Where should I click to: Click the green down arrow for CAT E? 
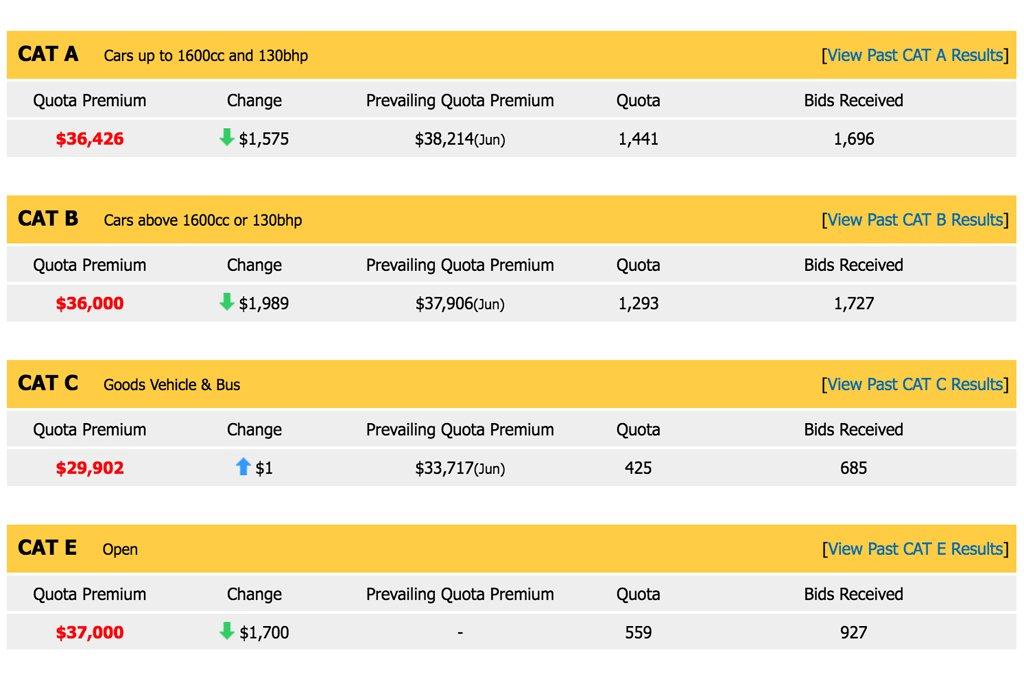coord(227,631)
